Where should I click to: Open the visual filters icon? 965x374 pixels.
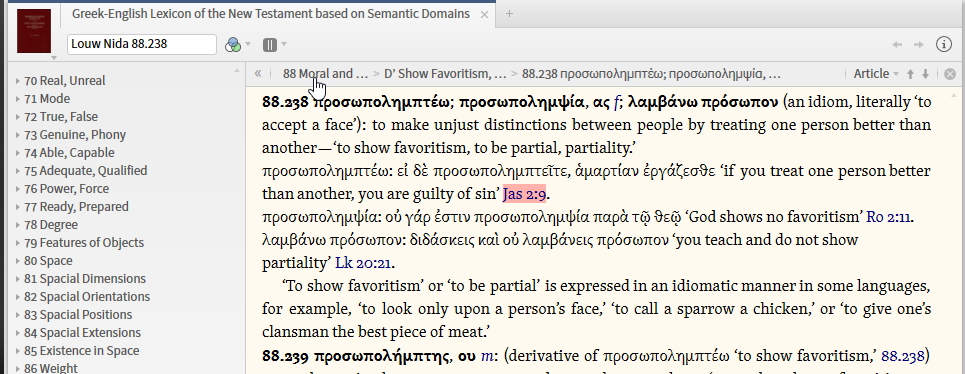click(x=233, y=44)
